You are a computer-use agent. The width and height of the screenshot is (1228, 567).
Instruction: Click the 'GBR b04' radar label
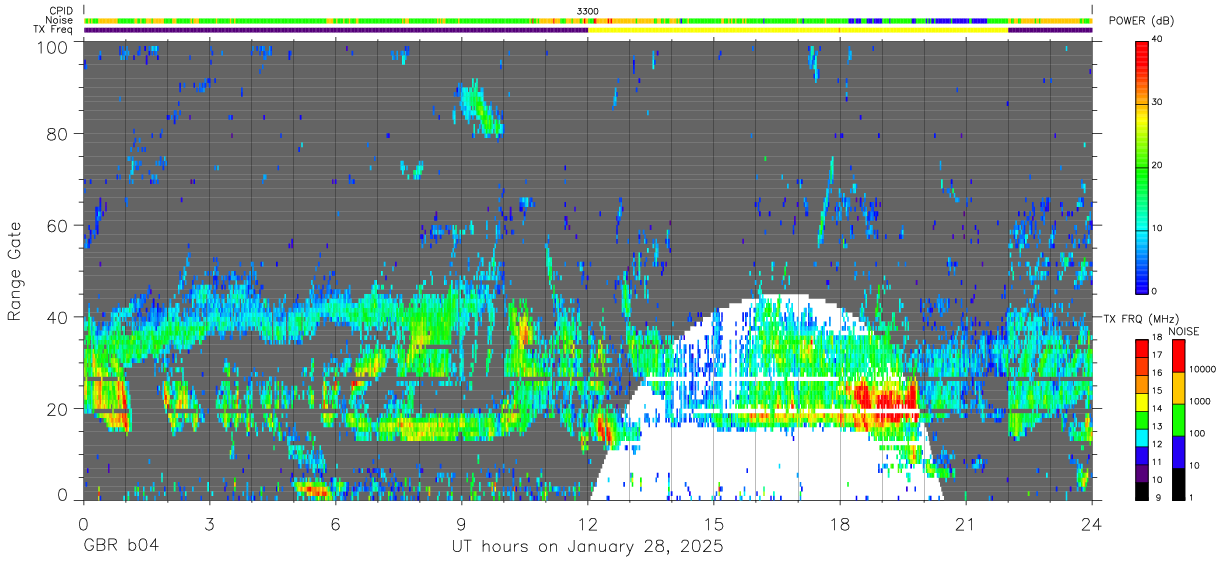(x=121, y=547)
